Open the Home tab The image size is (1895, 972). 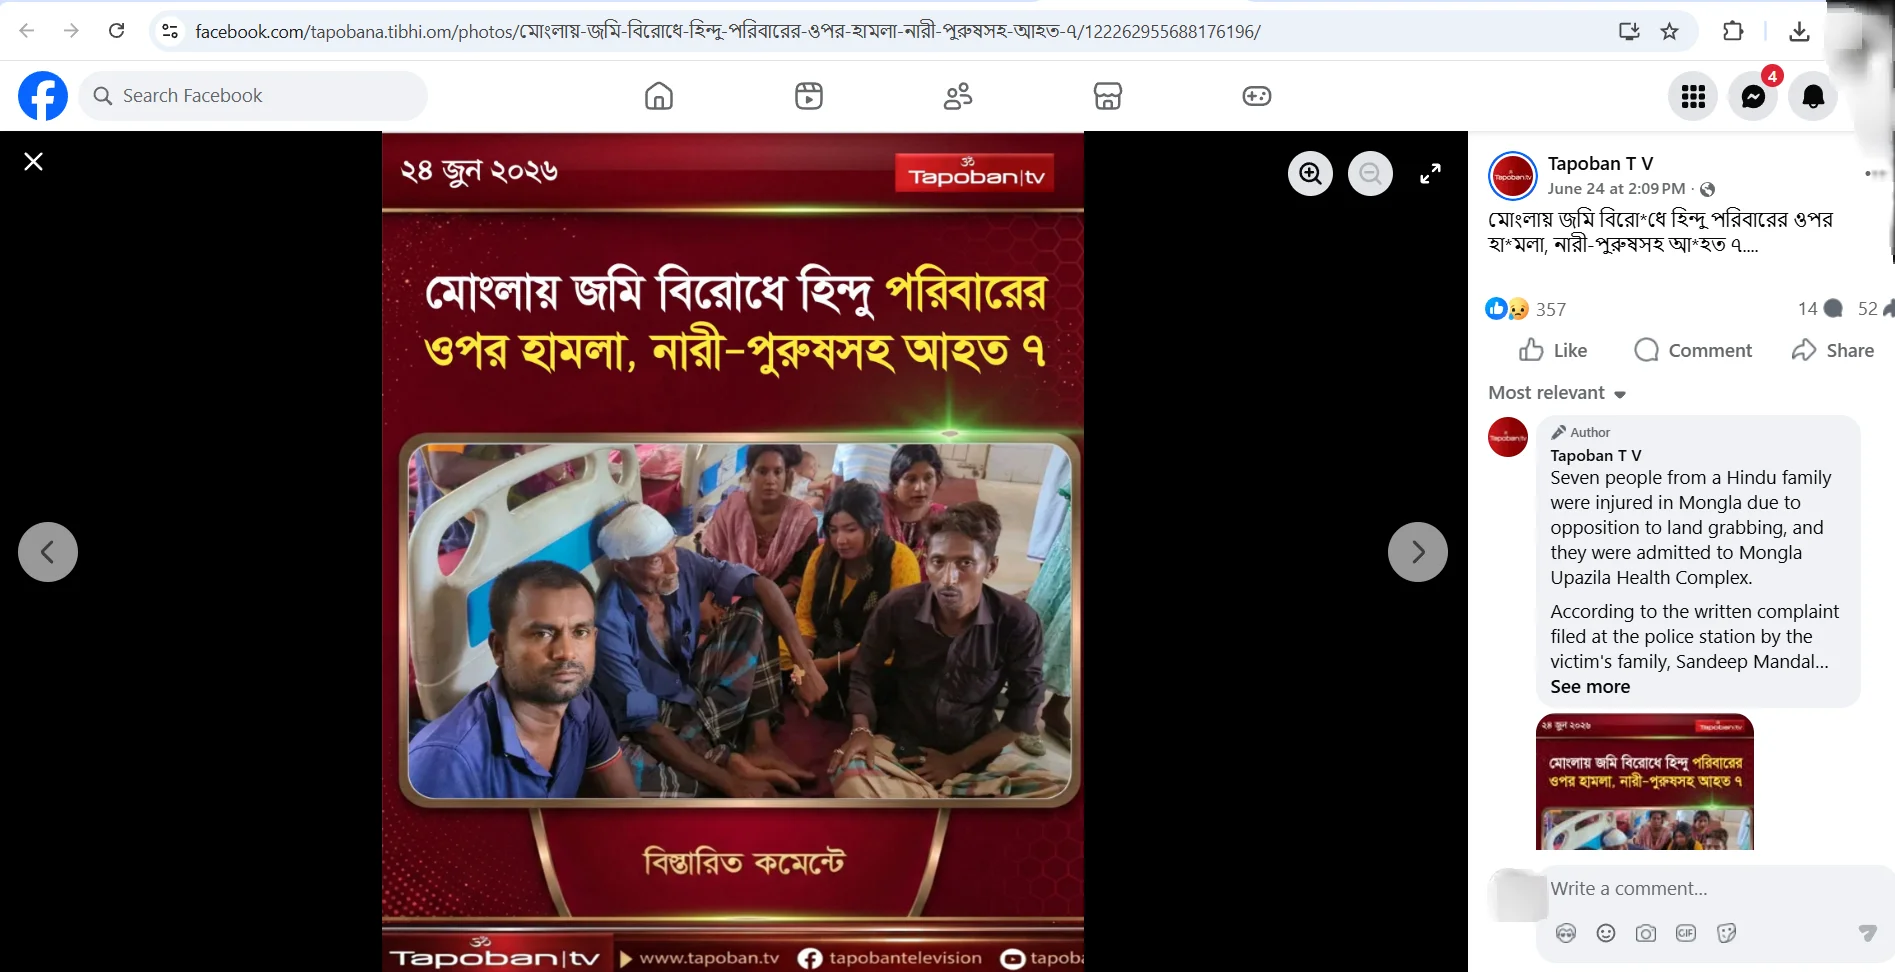point(659,96)
